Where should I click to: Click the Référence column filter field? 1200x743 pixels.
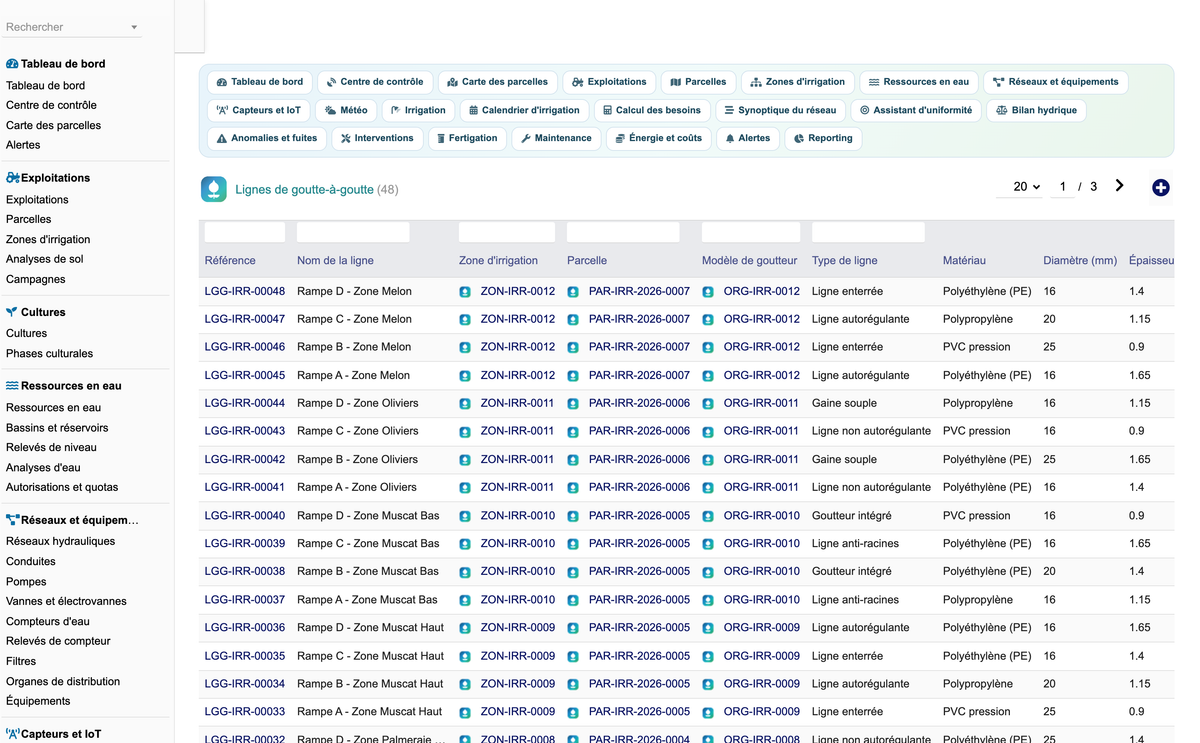point(245,232)
